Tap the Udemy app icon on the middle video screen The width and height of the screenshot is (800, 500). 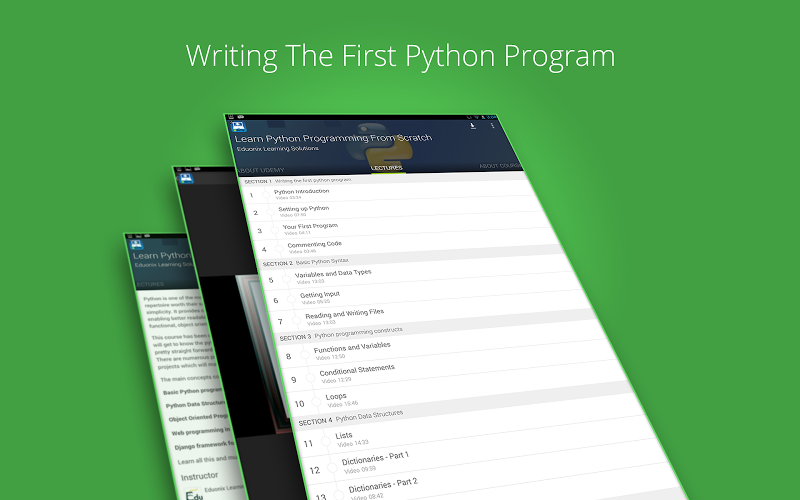coord(187,179)
